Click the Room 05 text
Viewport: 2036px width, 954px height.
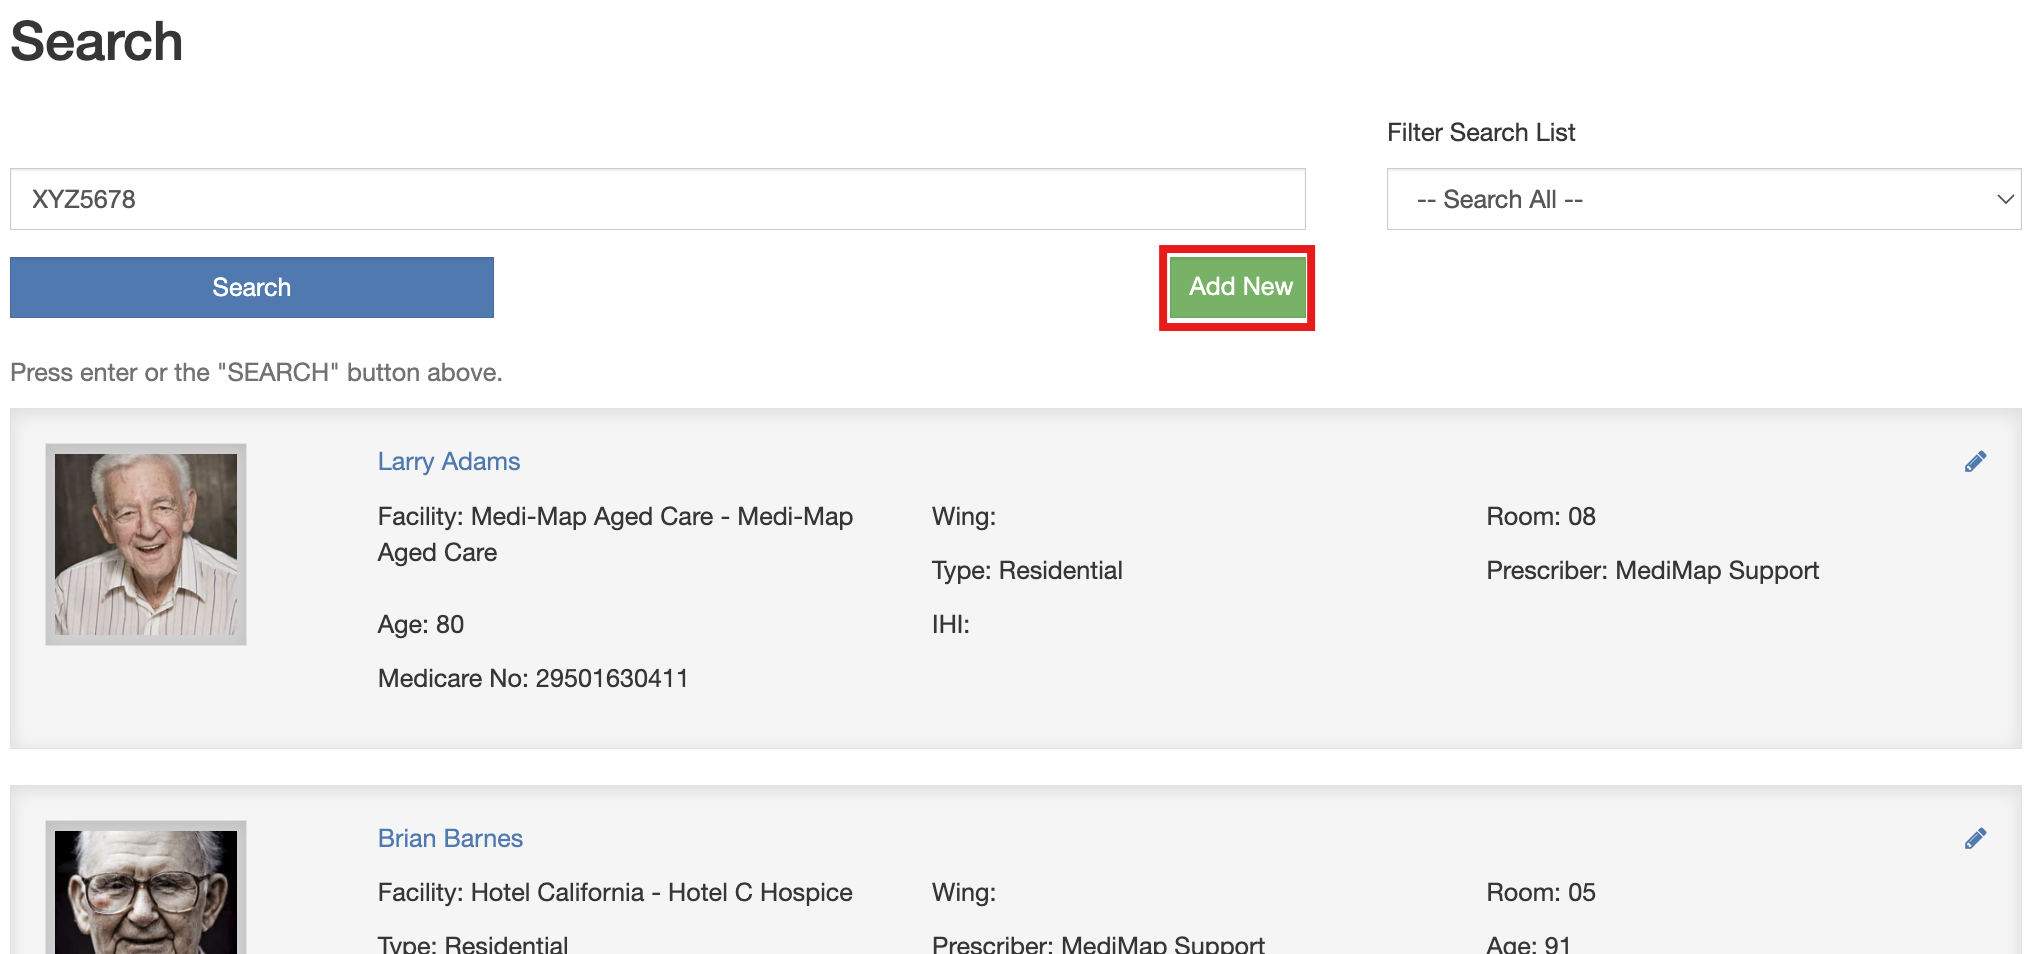(x=1540, y=892)
